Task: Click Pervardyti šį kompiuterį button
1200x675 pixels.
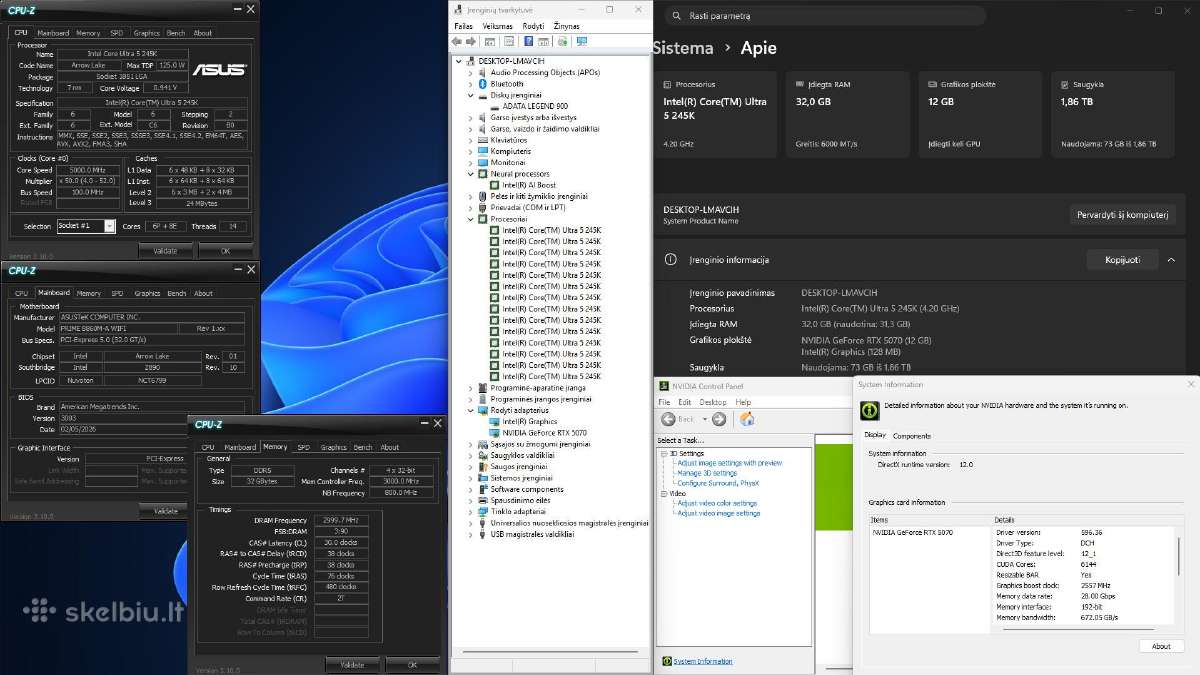Action: pos(1122,215)
